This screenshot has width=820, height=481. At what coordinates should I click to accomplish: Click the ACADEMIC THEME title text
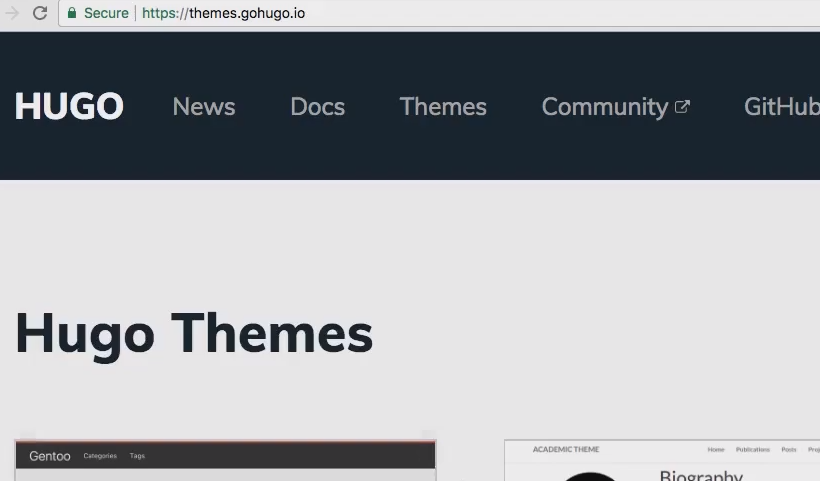566,450
